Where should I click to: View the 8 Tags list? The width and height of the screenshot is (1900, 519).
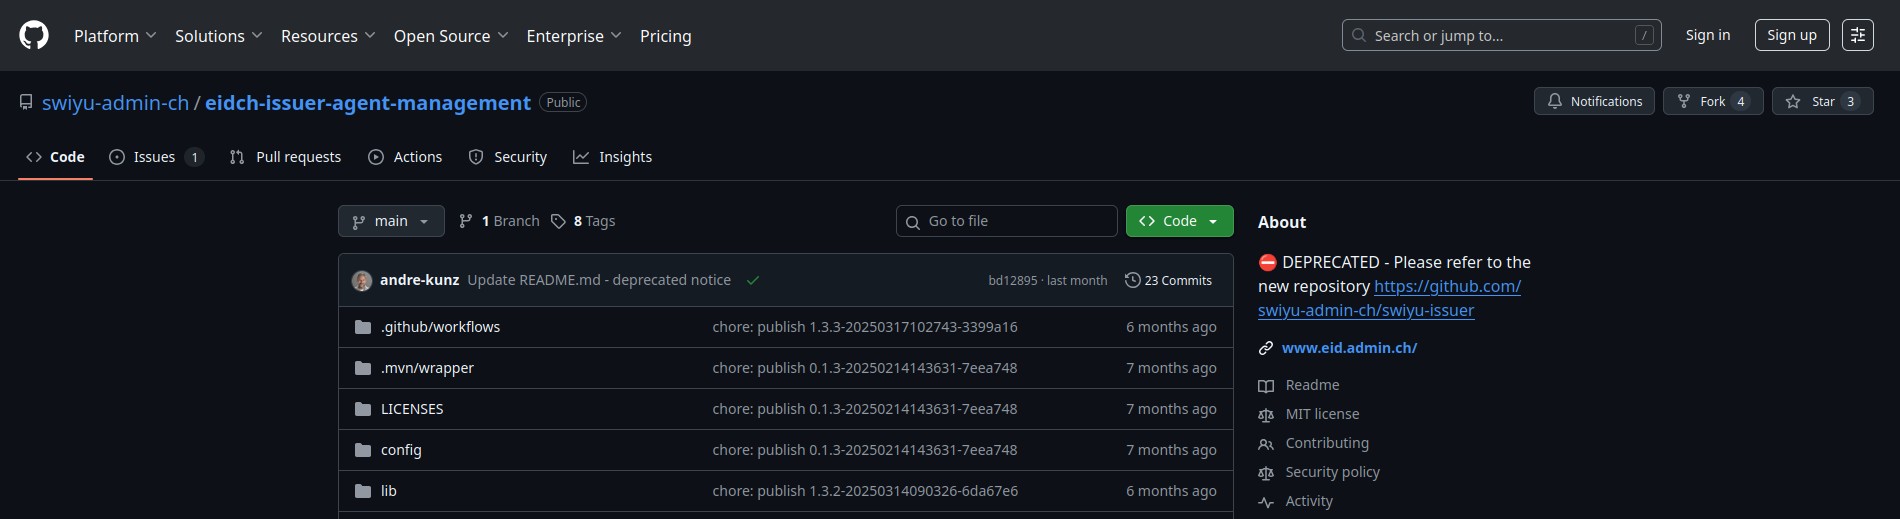pos(583,221)
